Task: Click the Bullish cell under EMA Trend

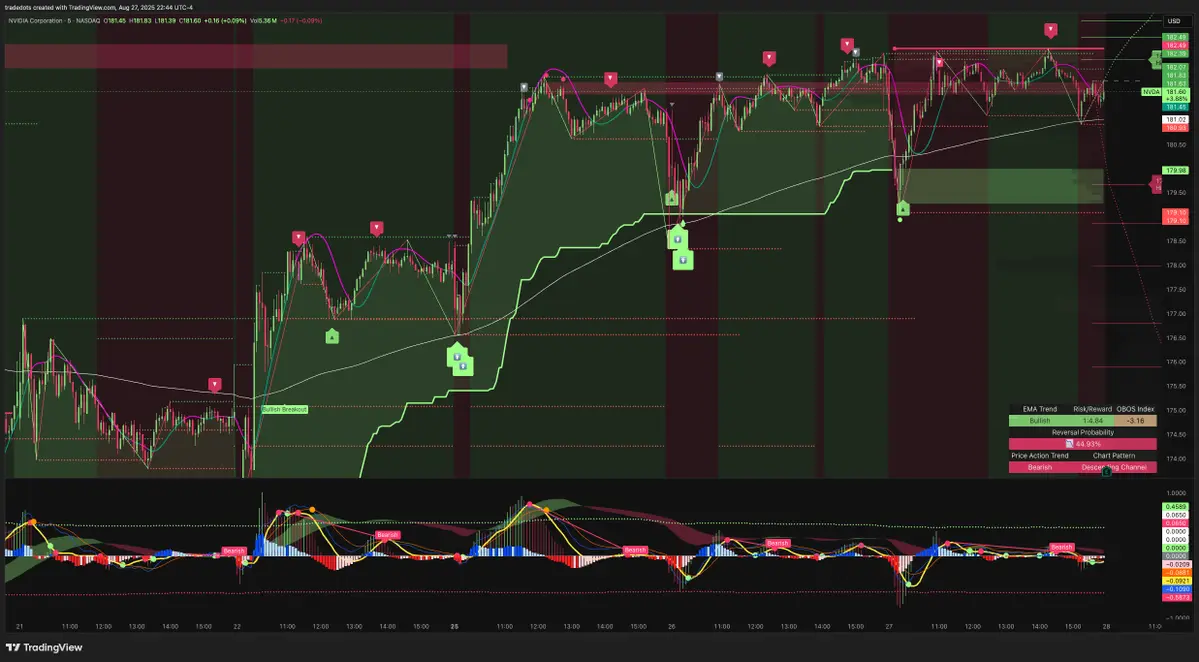Action: click(x=1040, y=421)
